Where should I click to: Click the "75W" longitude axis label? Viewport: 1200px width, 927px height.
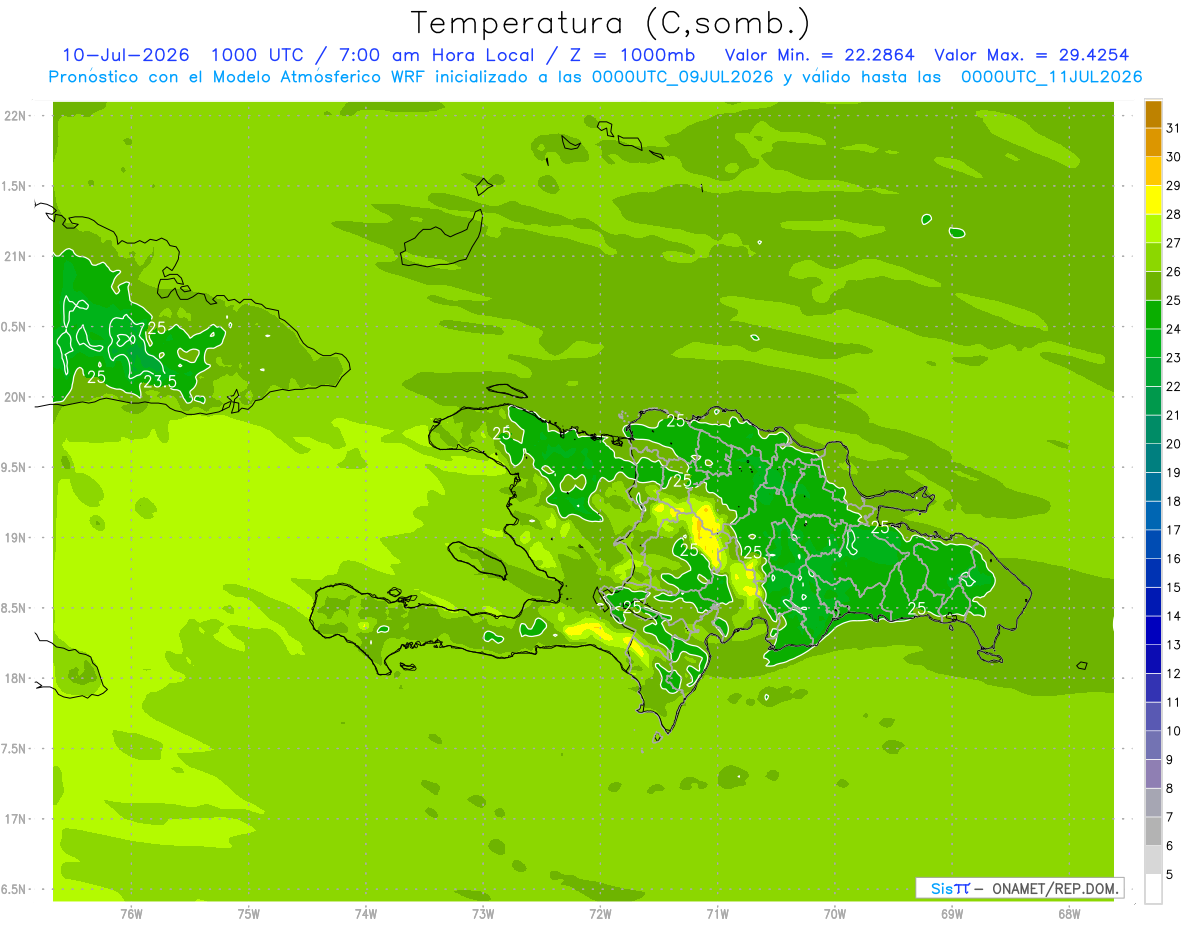pos(249,913)
